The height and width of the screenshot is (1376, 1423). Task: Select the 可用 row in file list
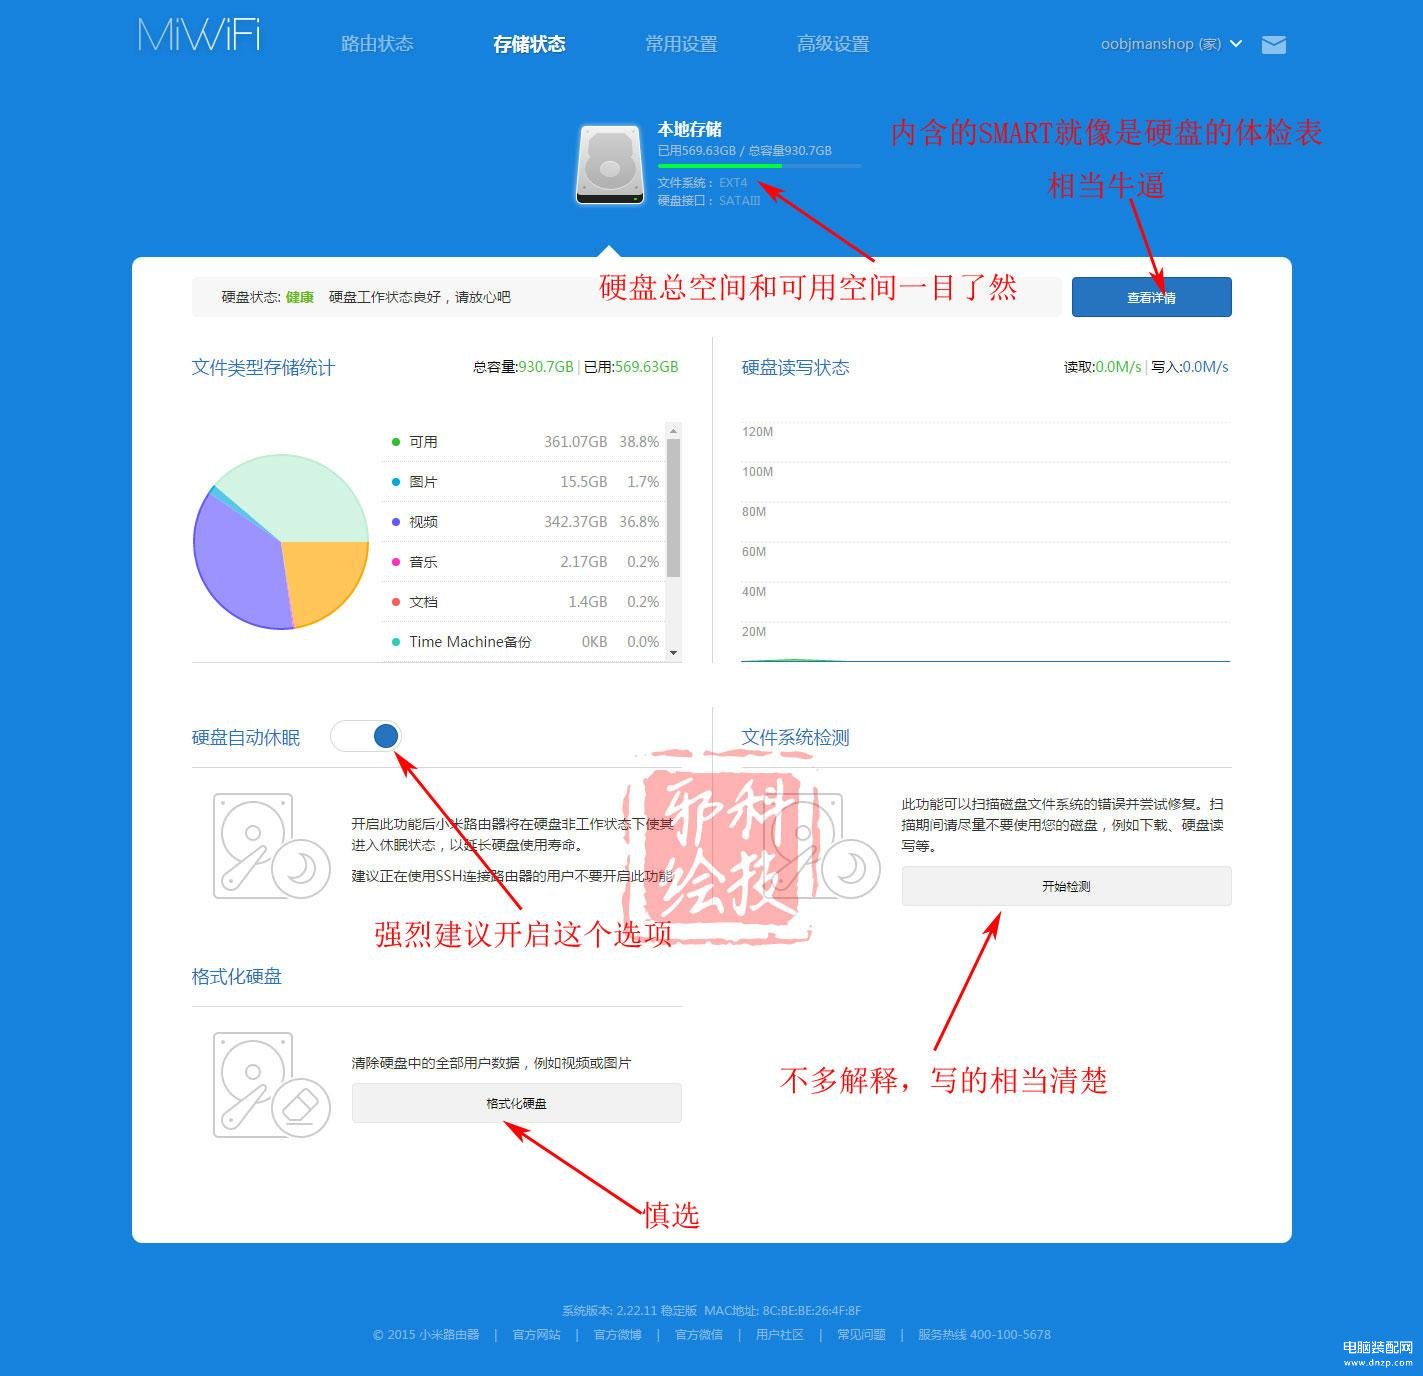pos(523,441)
